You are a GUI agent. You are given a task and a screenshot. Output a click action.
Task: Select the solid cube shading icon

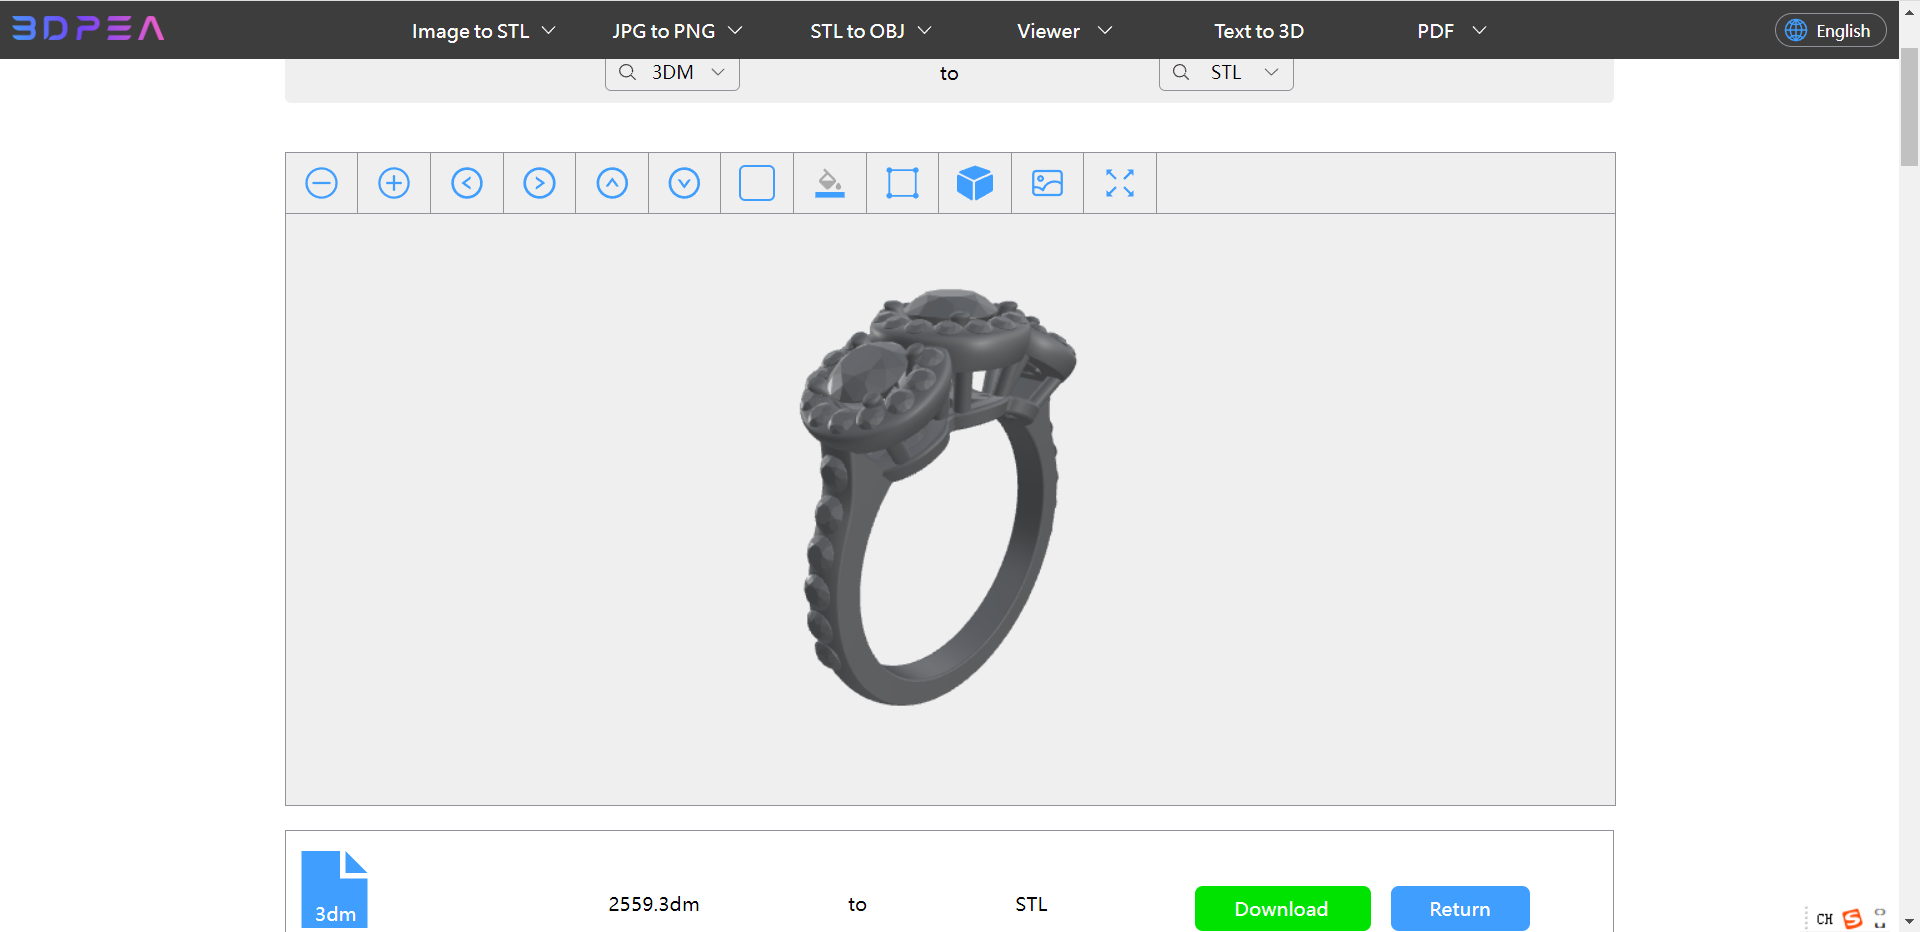click(975, 183)
